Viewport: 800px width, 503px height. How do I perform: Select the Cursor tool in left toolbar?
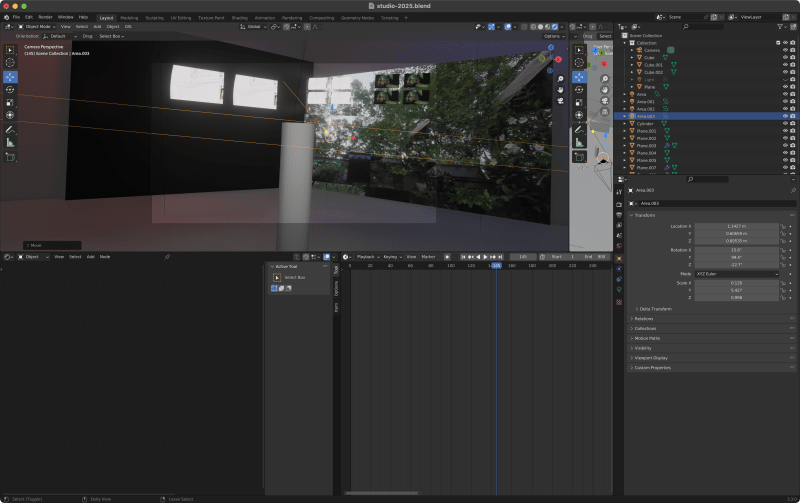tap(11, 63)
